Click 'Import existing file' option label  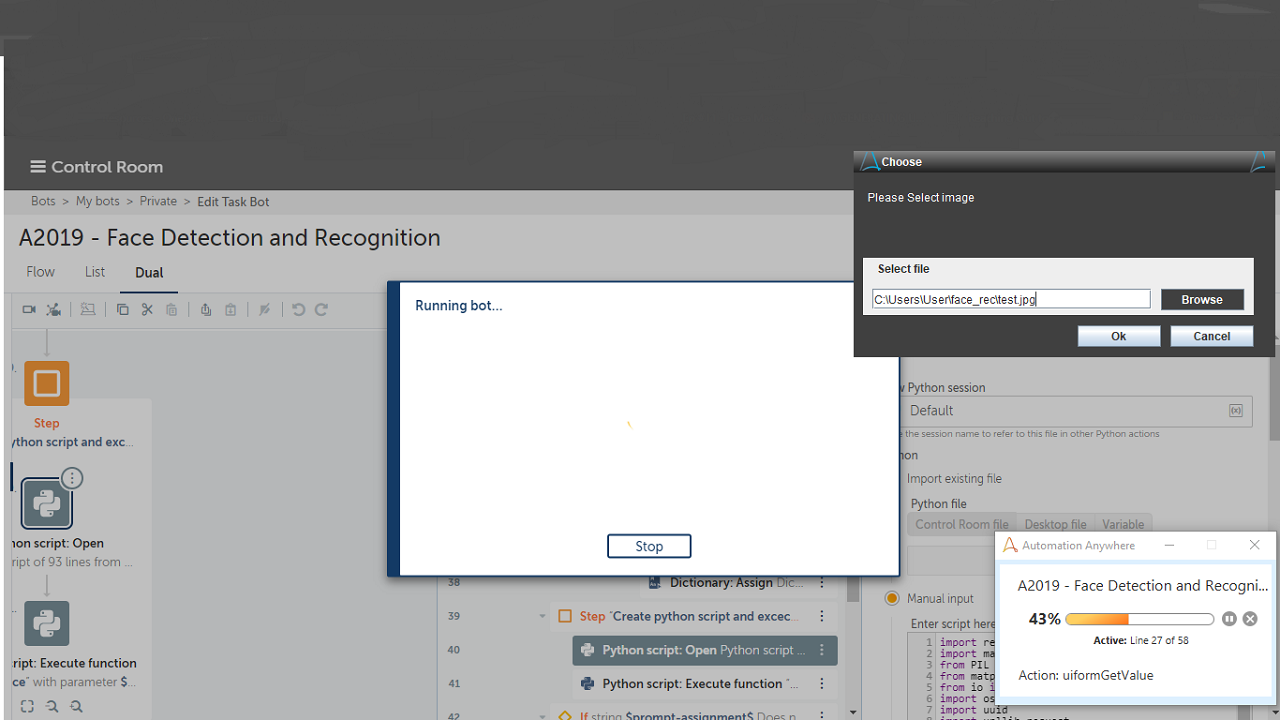pyautogui.click(x=954, y=479)
